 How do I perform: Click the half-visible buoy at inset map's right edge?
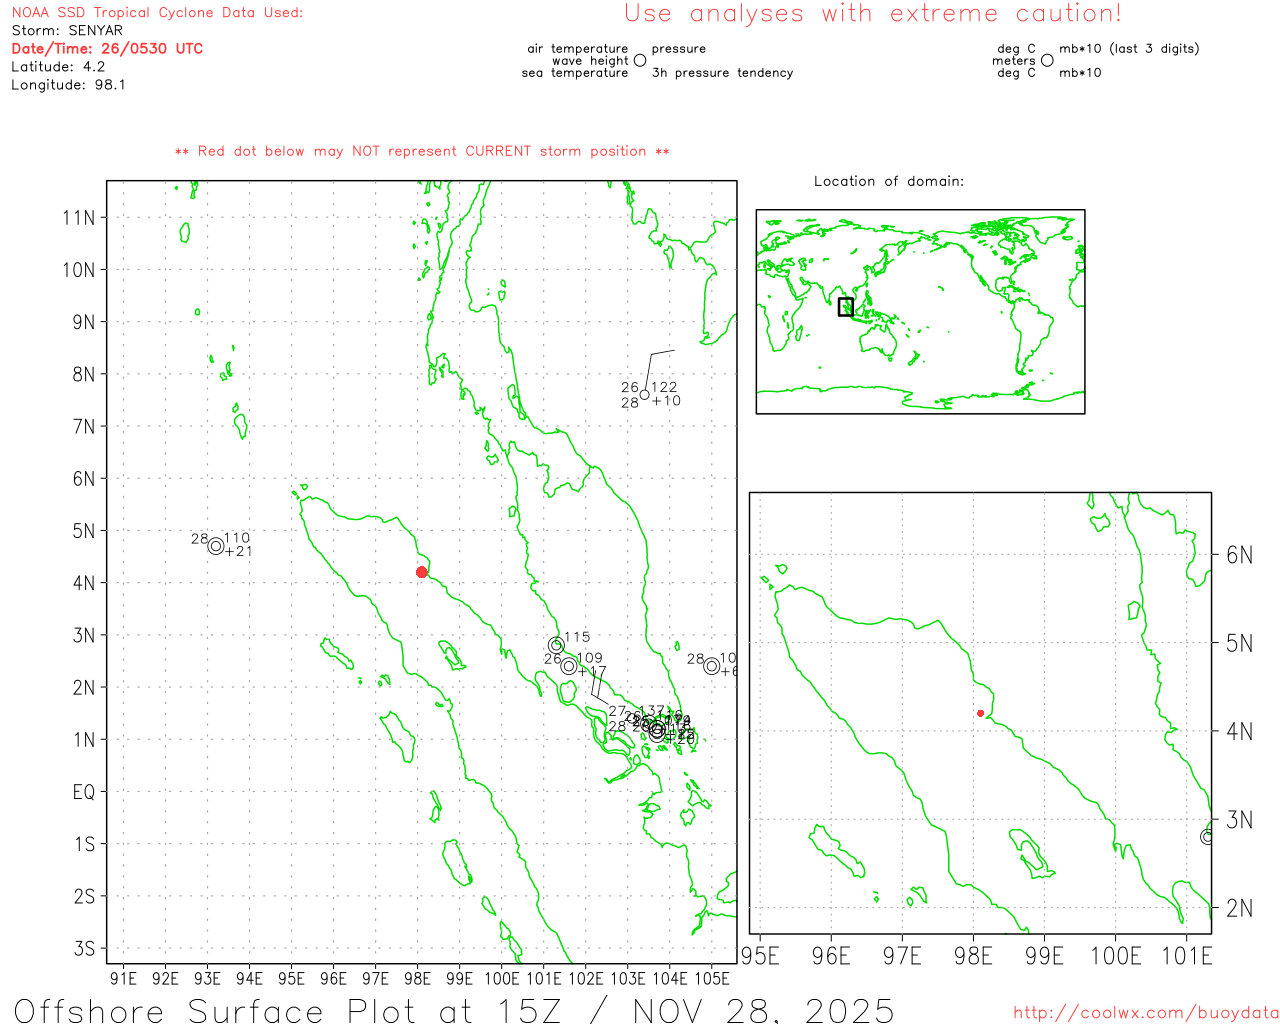click(x=1207, y=836)
